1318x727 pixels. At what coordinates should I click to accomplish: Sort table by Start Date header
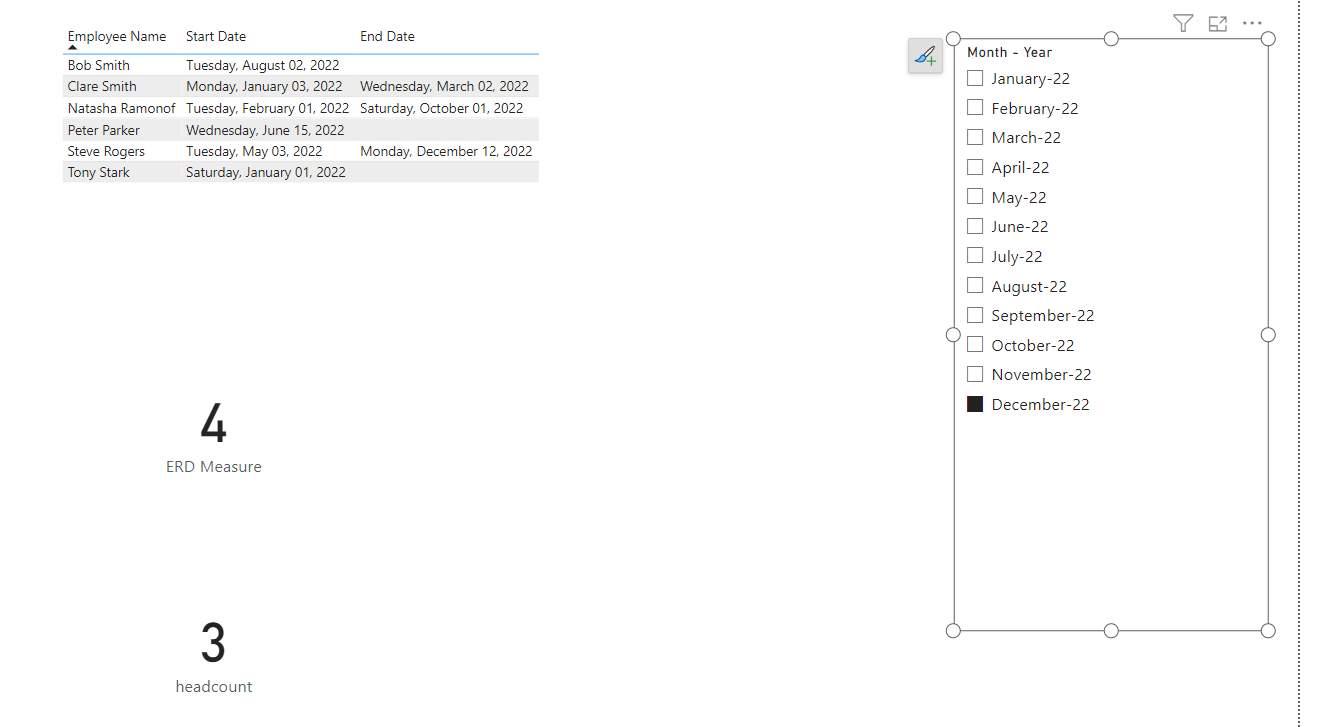click(x=216, y=36)
